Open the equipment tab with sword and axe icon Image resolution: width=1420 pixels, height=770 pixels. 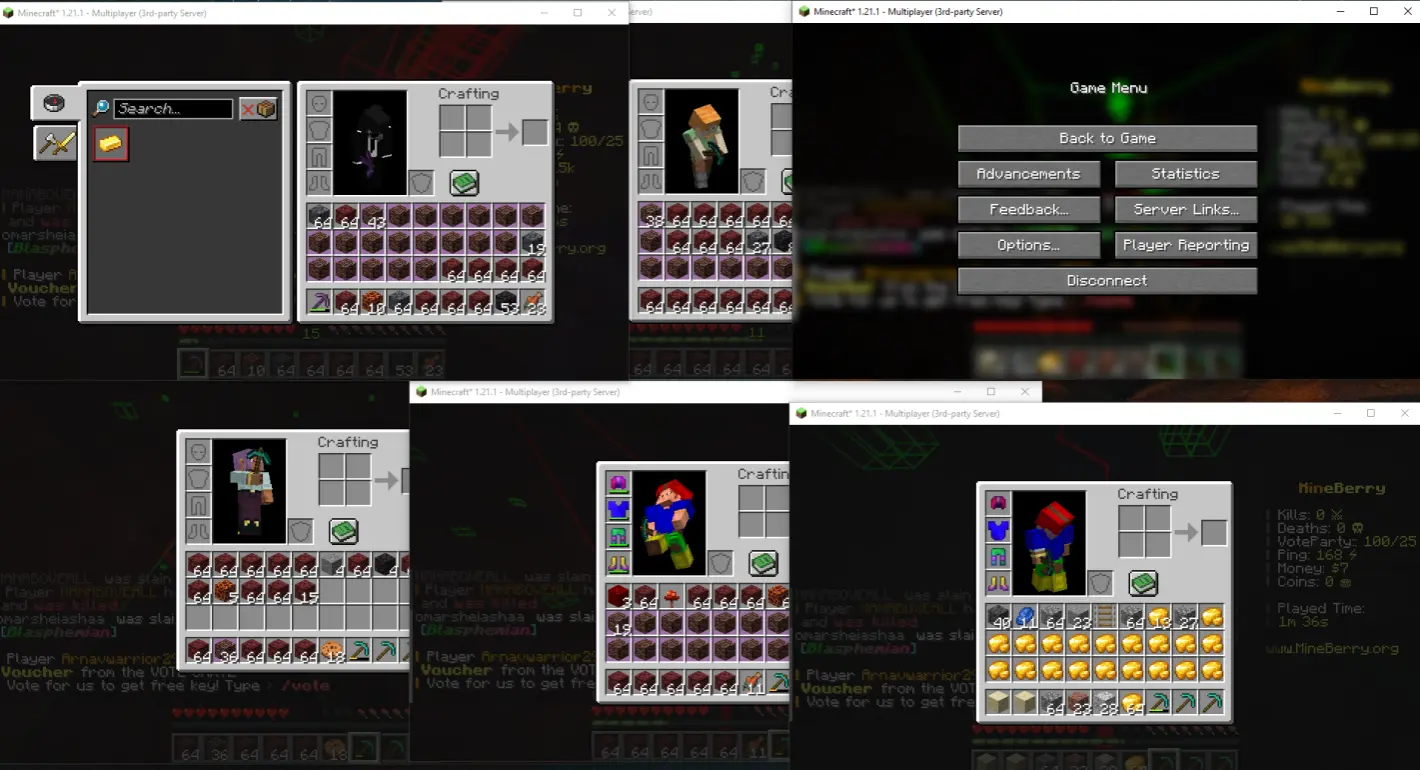[54, 143]
